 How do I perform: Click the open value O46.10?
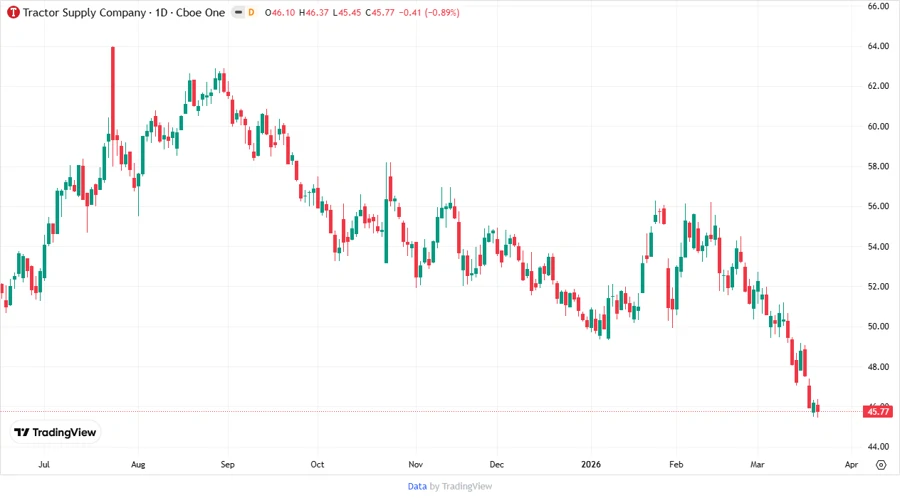tap(280, 13)
